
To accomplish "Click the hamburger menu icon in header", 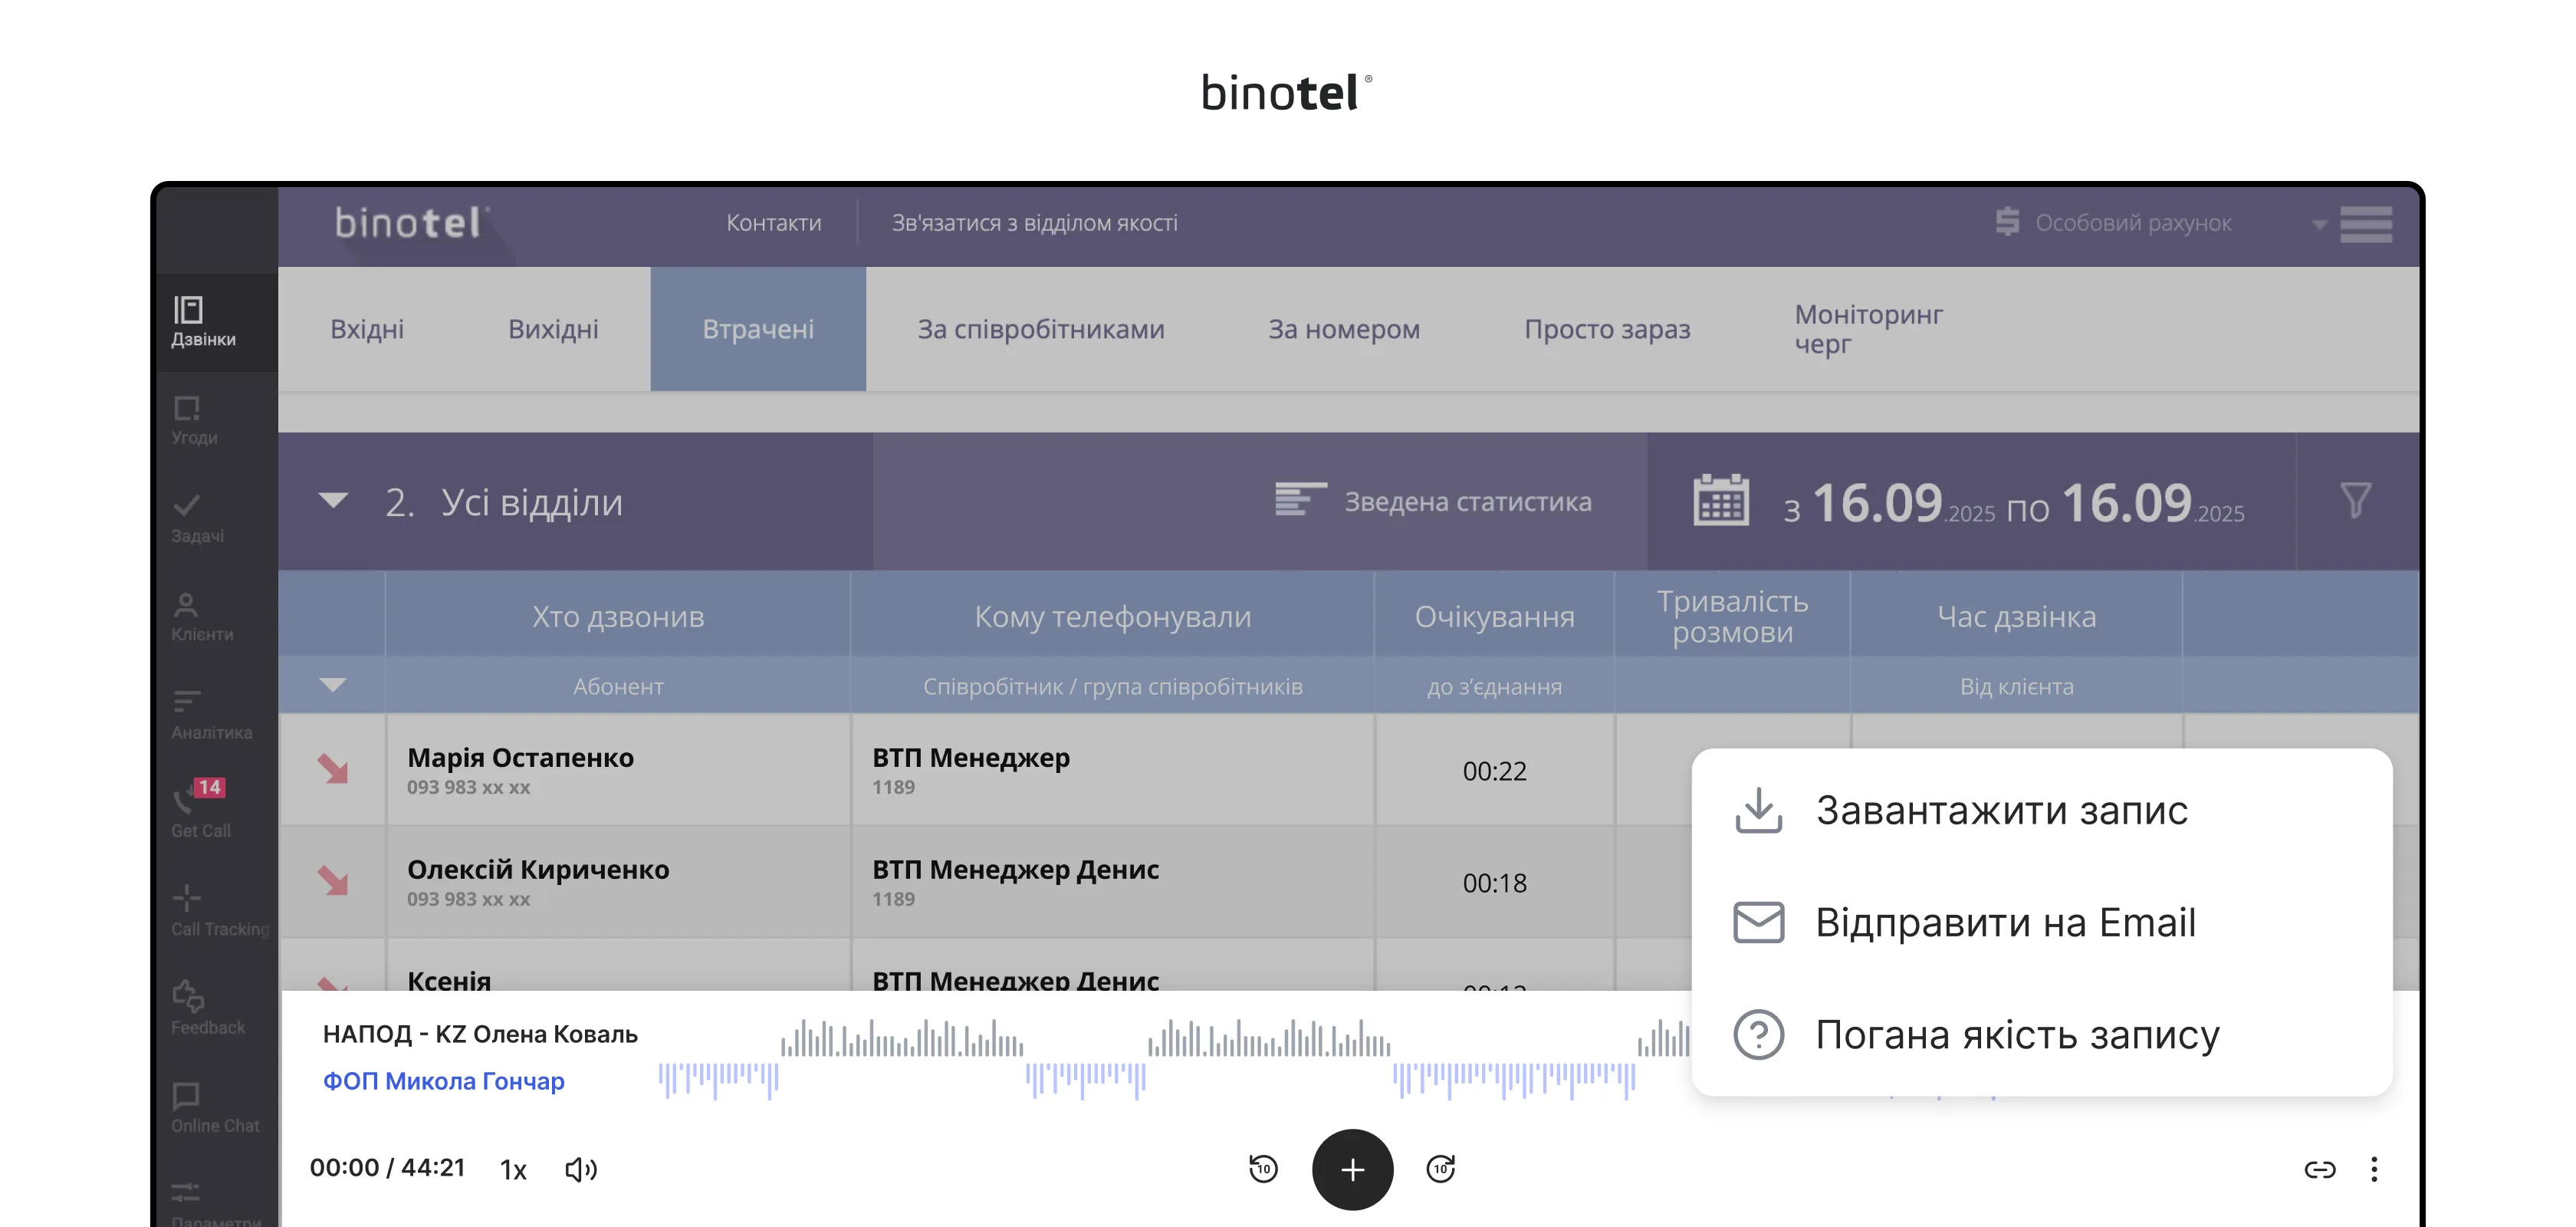I will (2365, 223).
